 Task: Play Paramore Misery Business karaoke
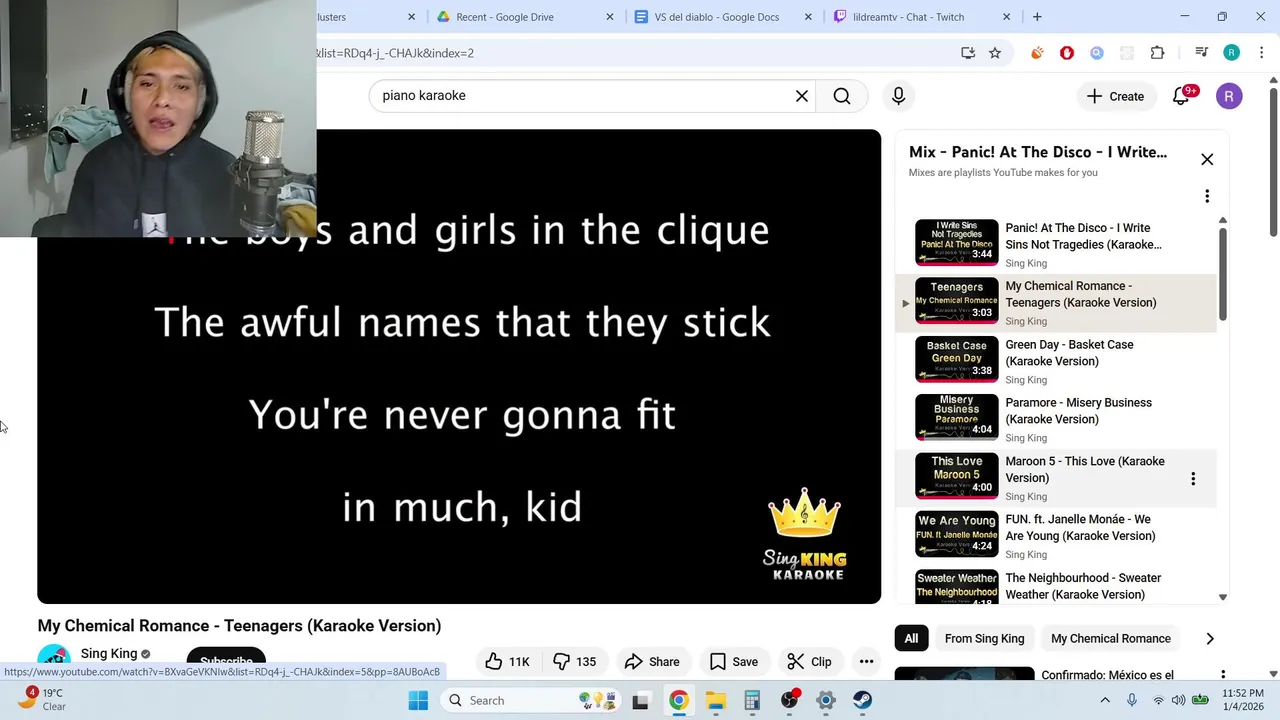[1055, 419]
